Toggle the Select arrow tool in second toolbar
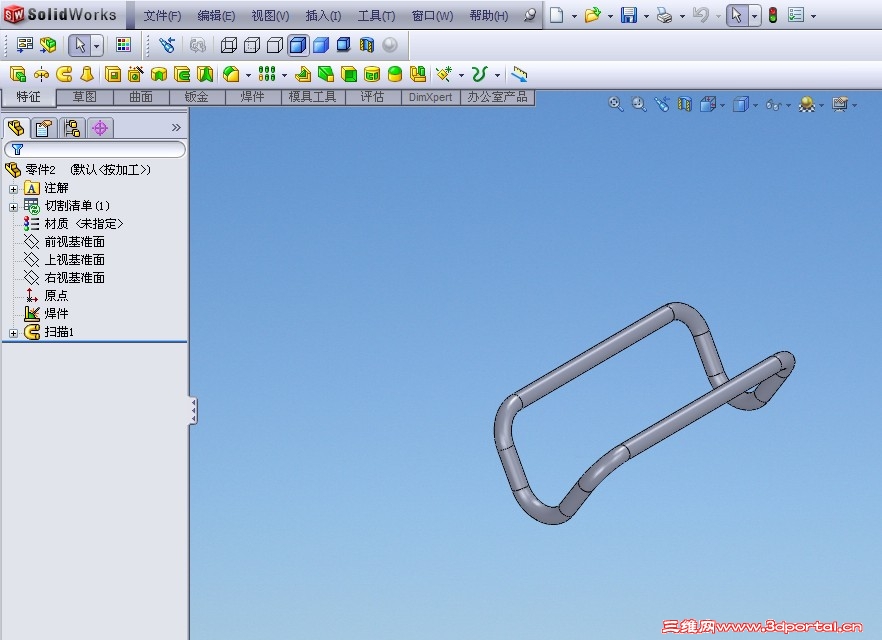 (80, 45)
